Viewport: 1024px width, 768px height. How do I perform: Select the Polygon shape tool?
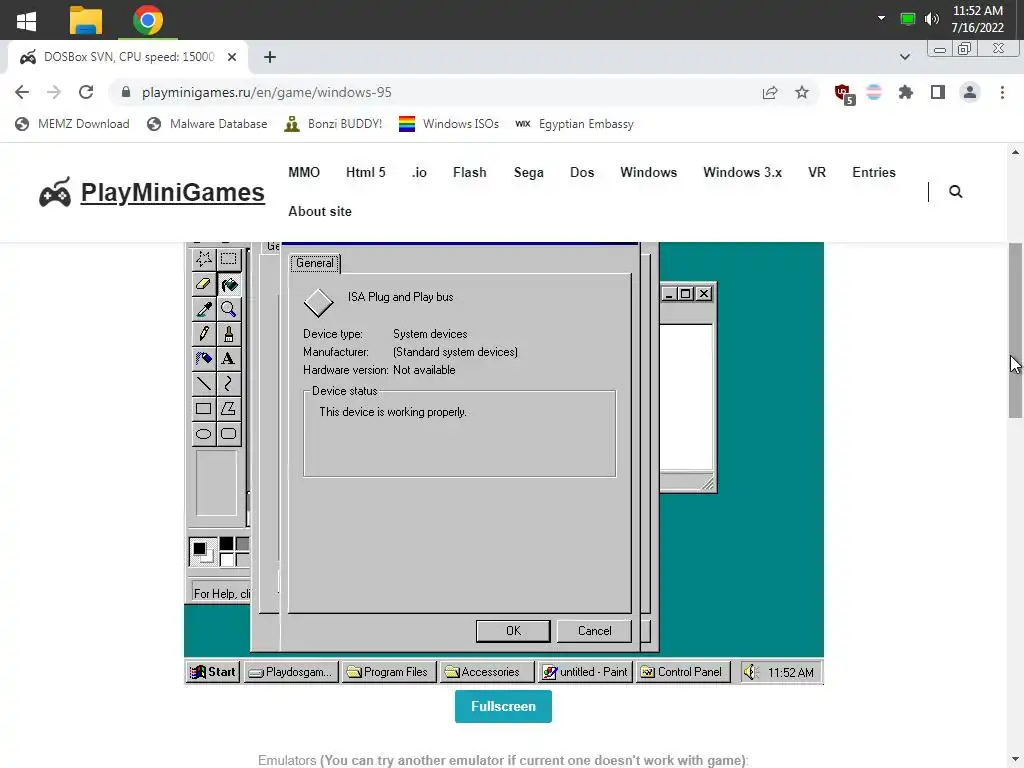coord(229,409)
